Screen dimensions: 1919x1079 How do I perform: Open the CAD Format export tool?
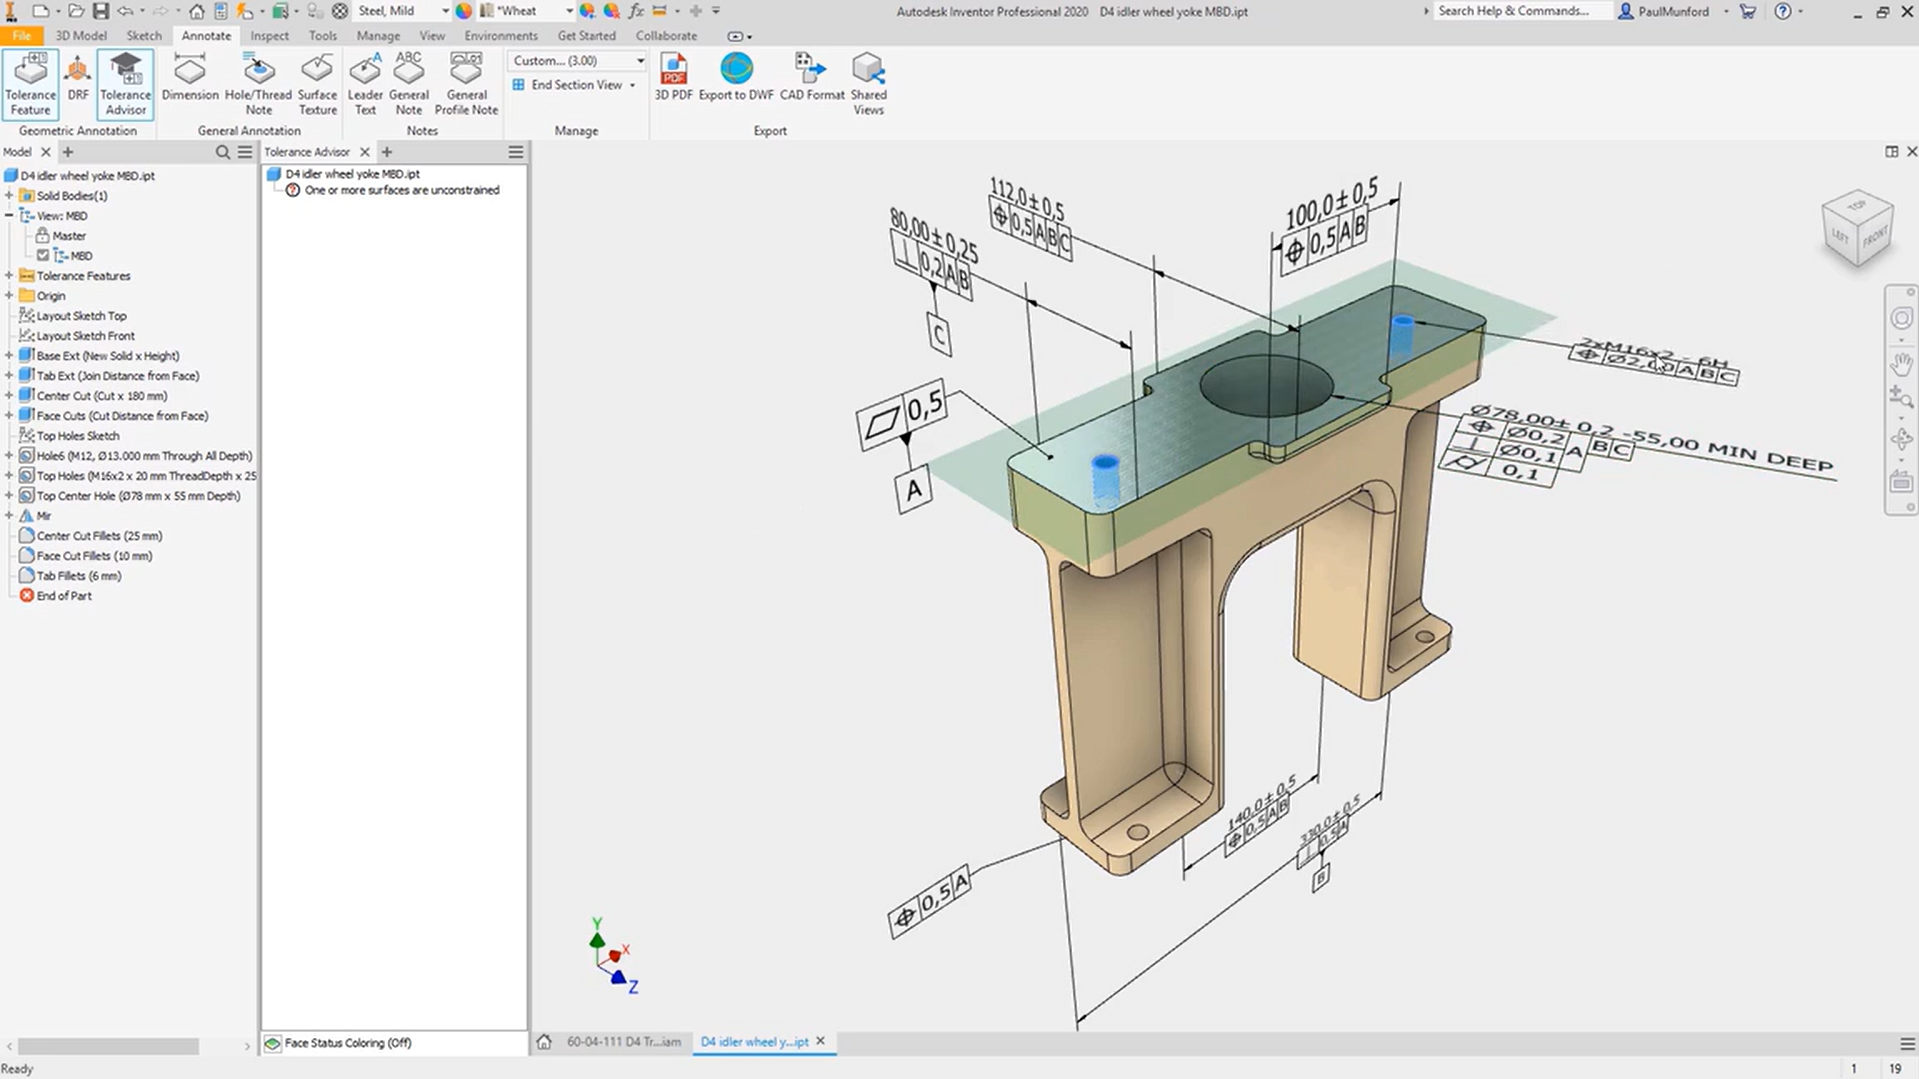(x=812, y=78)
